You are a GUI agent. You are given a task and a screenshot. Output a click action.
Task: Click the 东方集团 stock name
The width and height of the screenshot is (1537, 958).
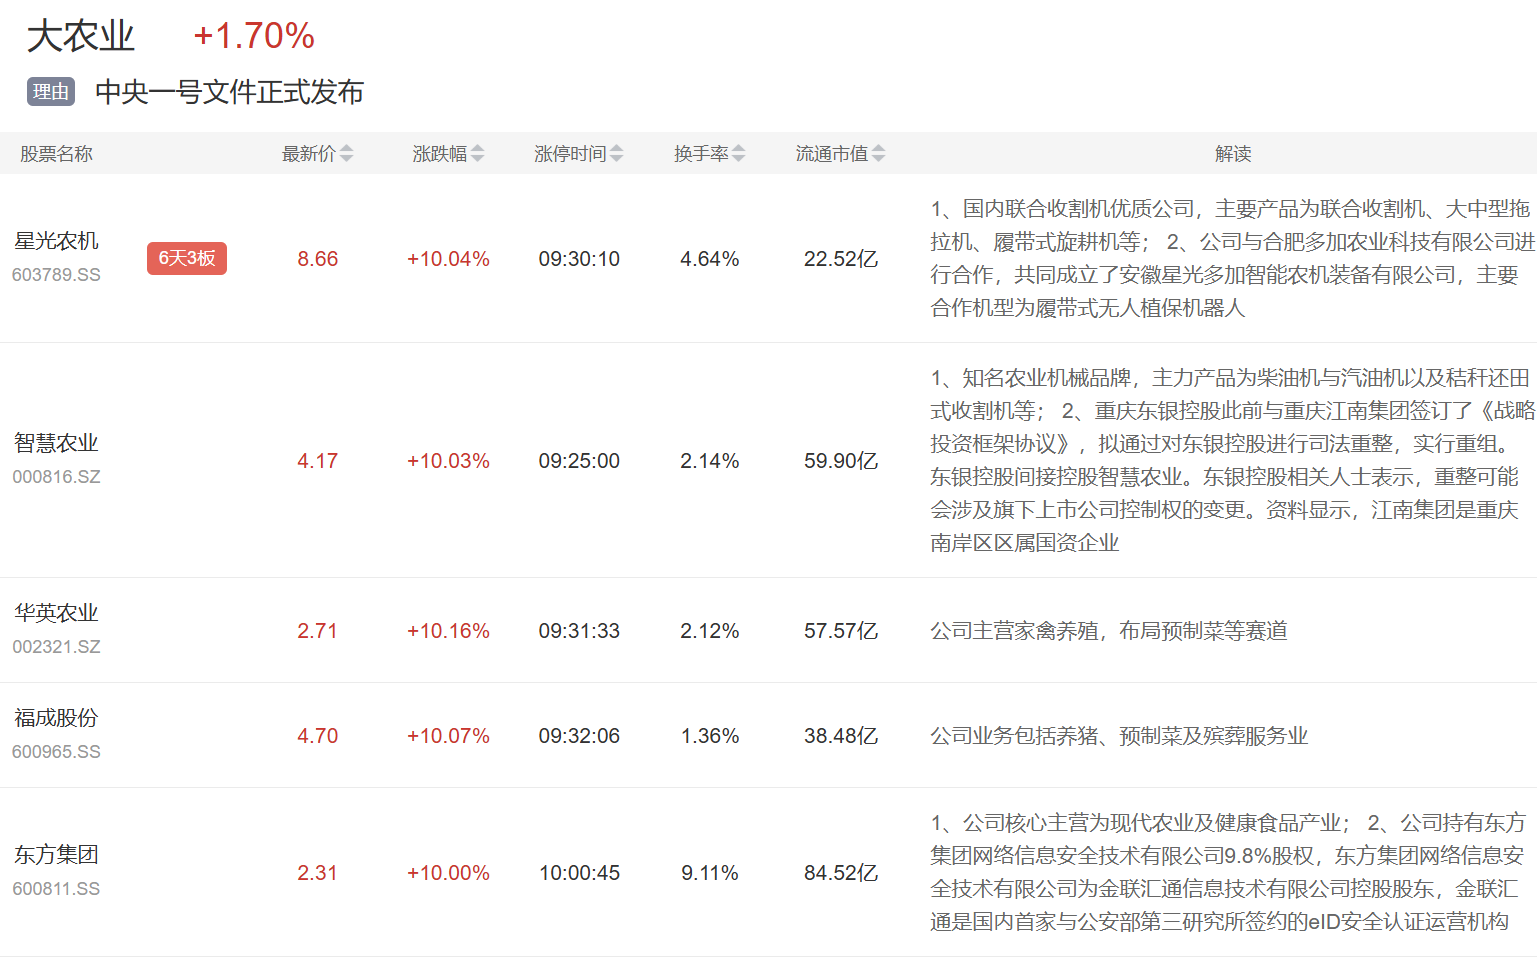(x=56, y=855)
